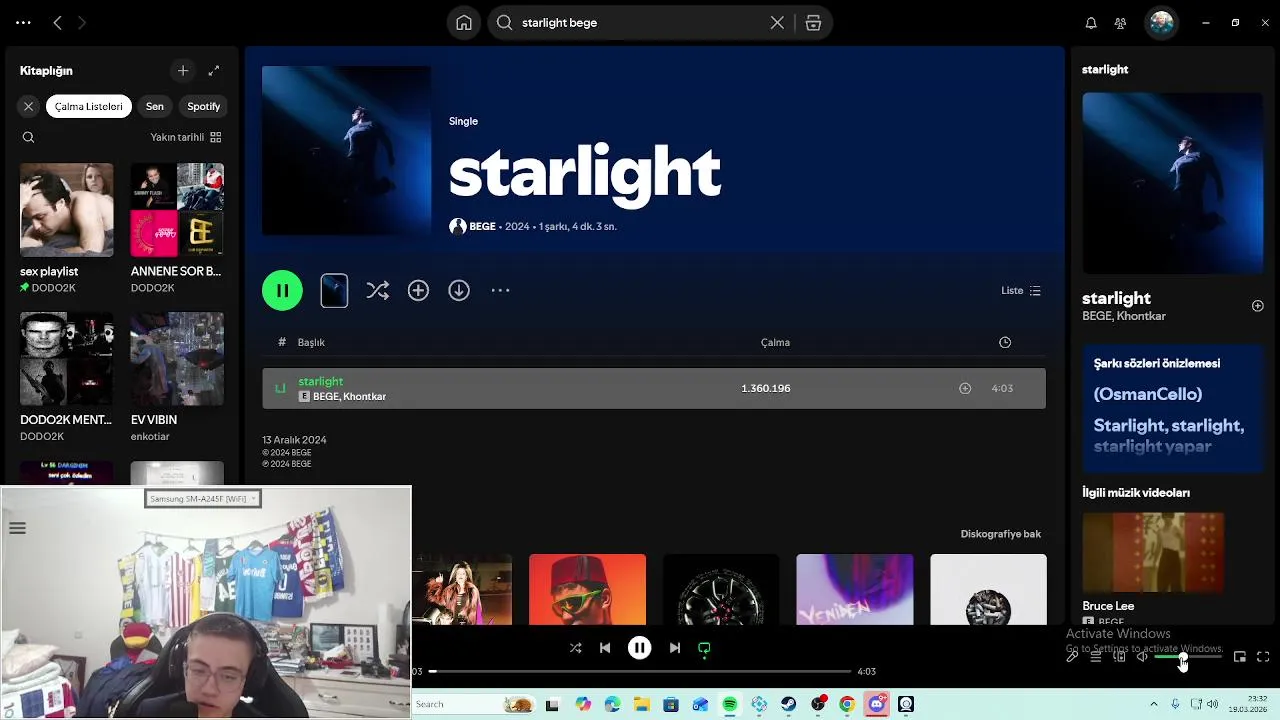Seek on the song progress bar
1280x720 pixels.
pos(640,671)
